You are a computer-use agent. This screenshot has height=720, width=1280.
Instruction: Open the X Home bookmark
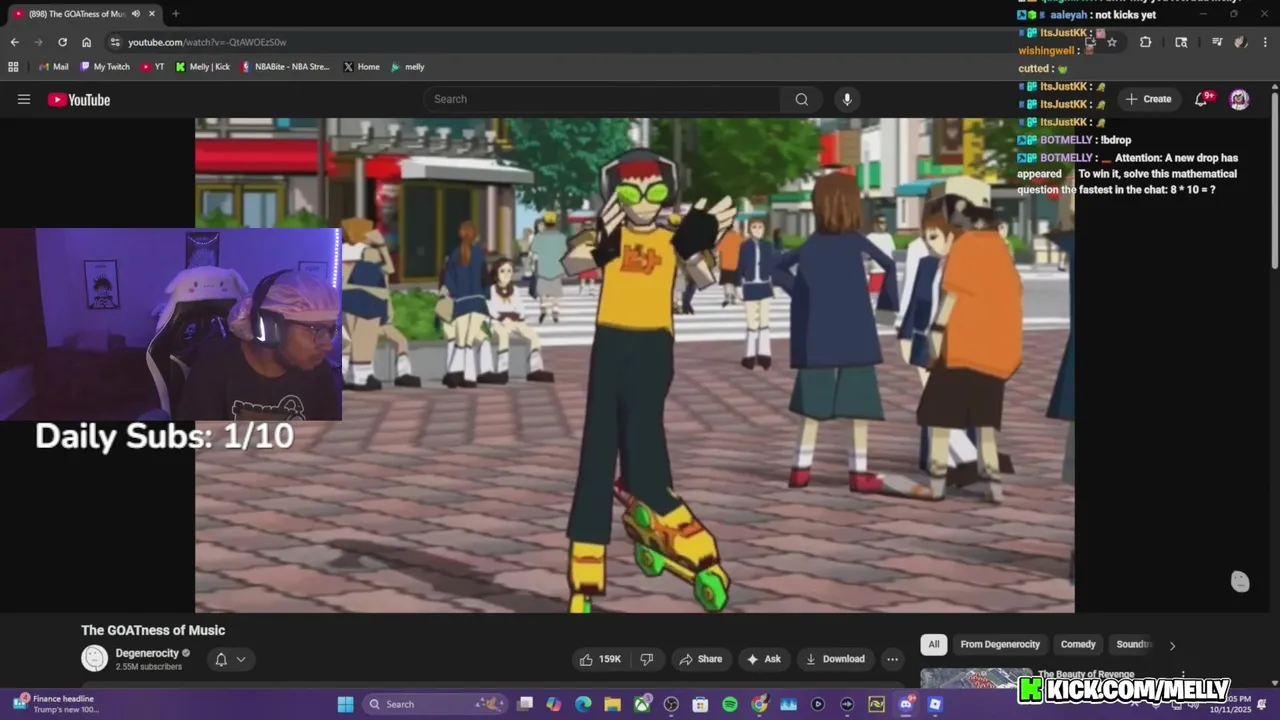tap(361, 67)
